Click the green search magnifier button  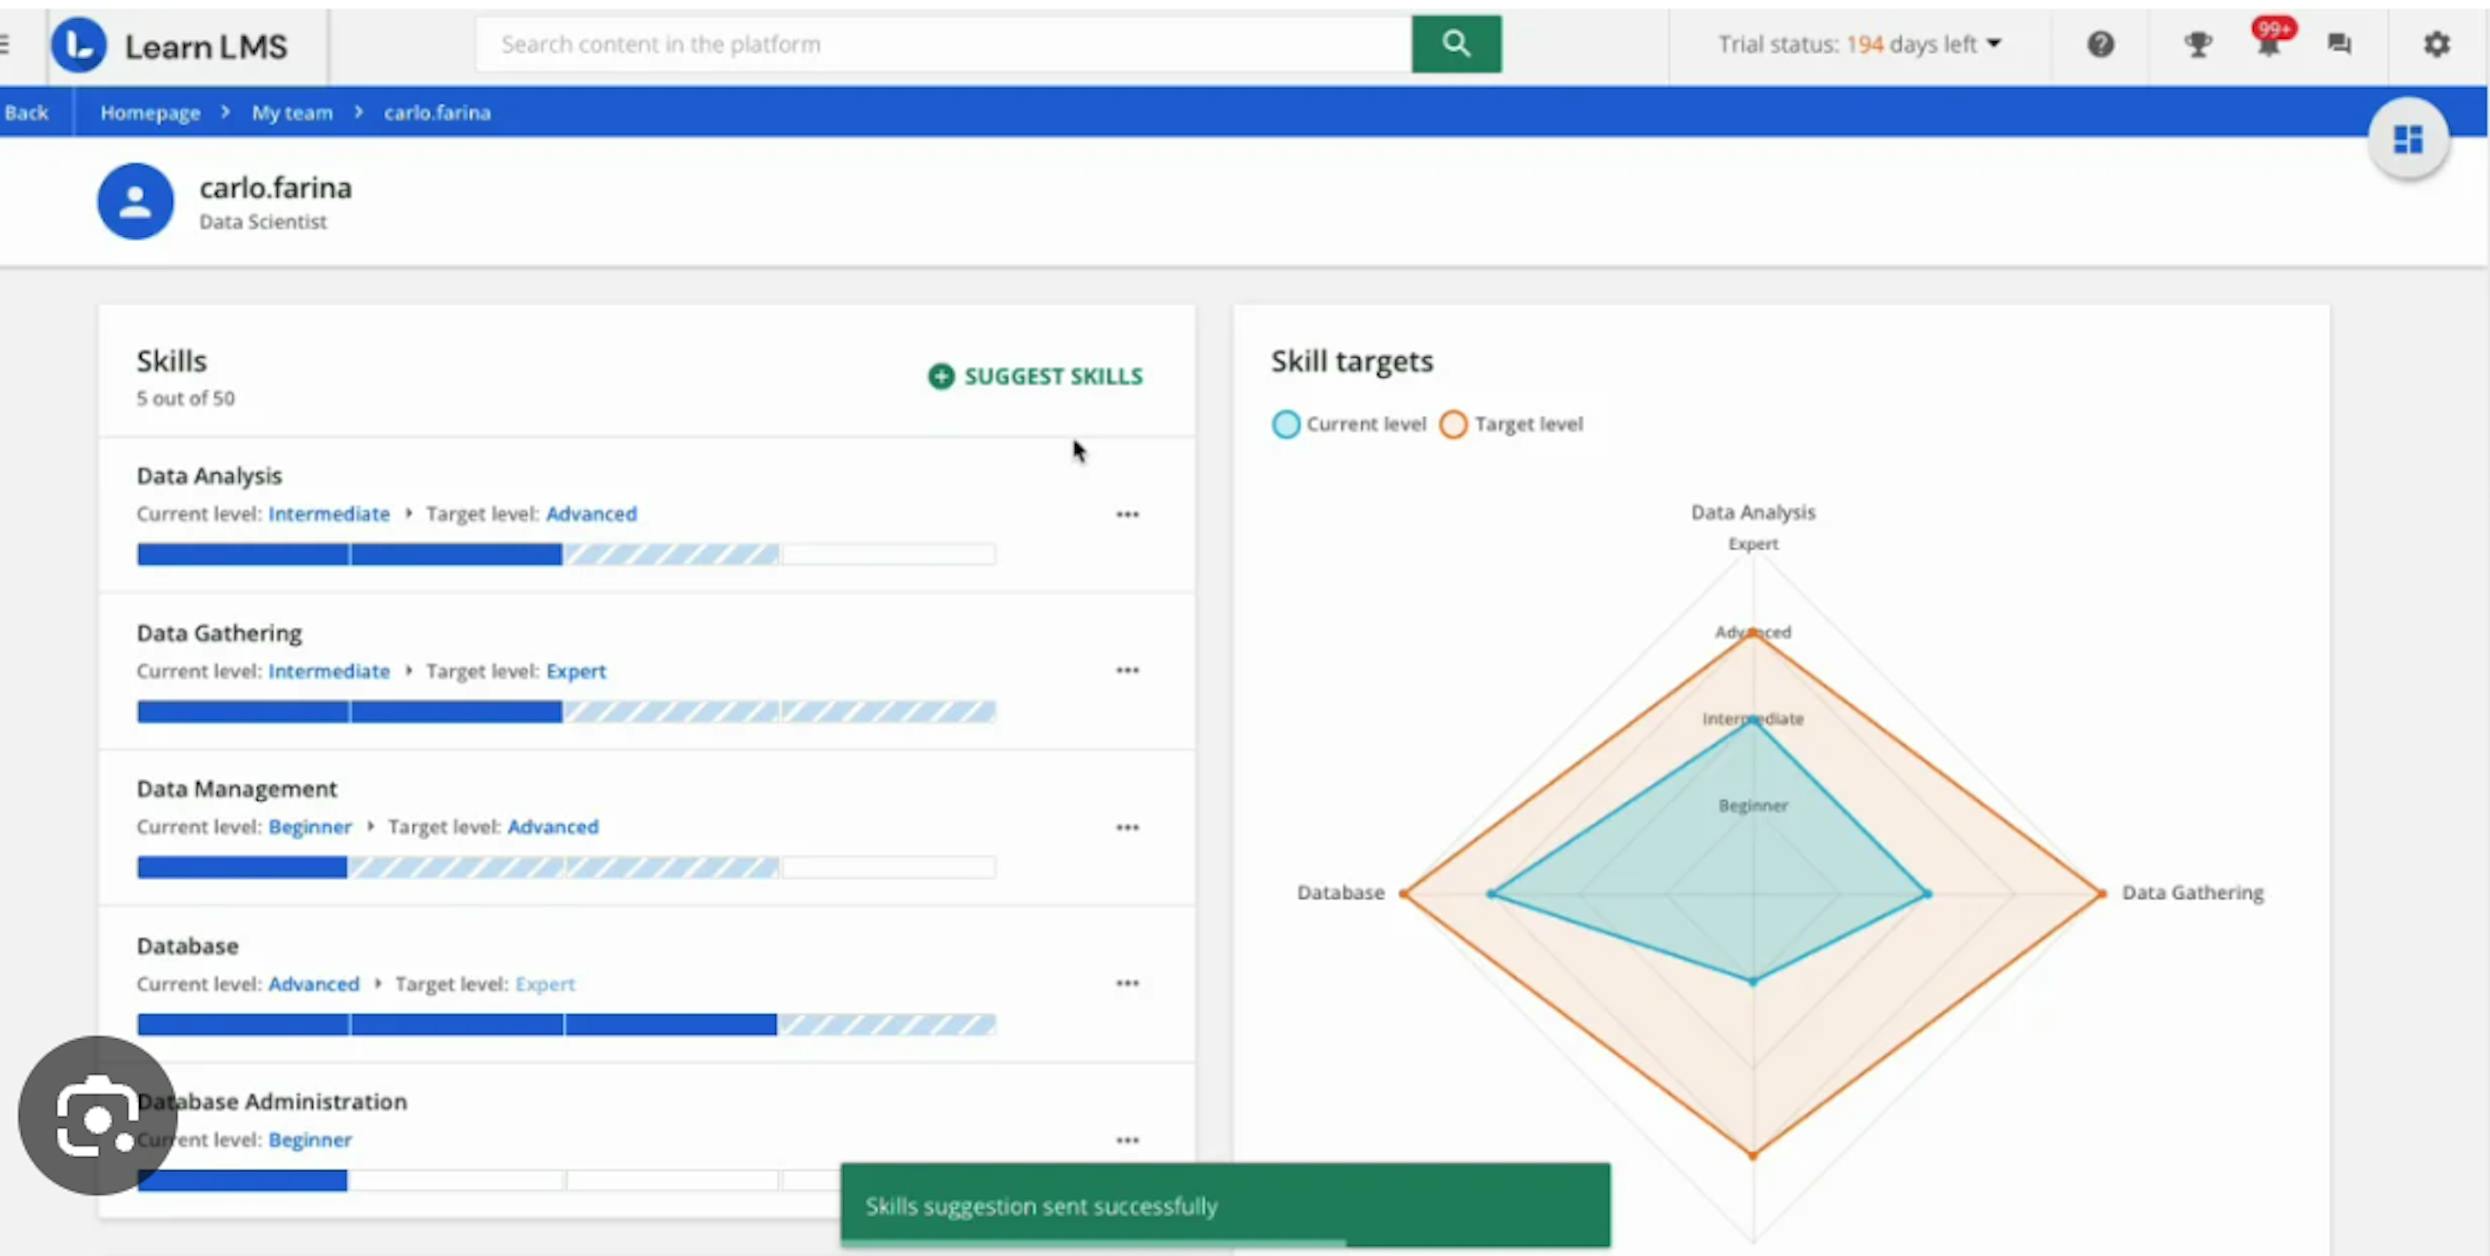click(1455, 44)
